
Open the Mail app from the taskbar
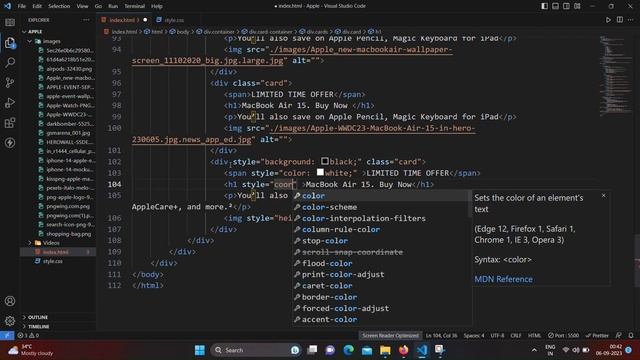[367, 350]
